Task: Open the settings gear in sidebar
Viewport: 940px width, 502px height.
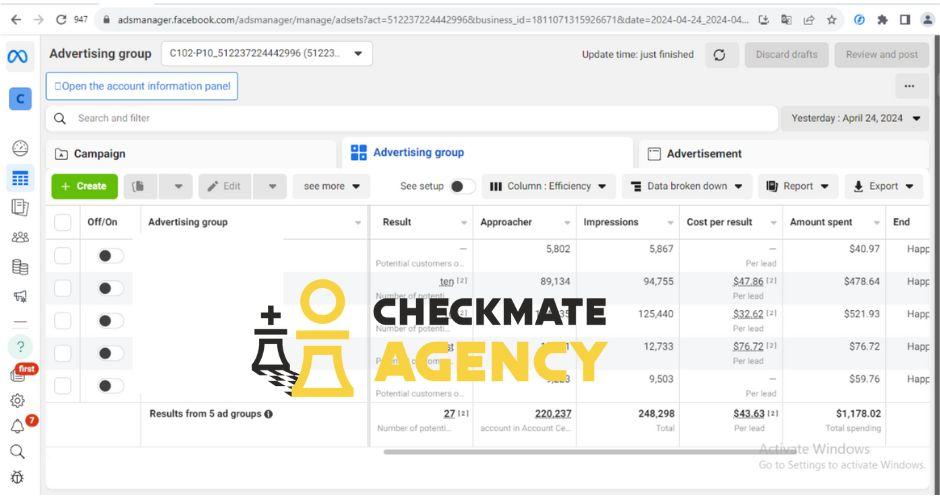Action: pyautogui.click(x=17, y=400)
